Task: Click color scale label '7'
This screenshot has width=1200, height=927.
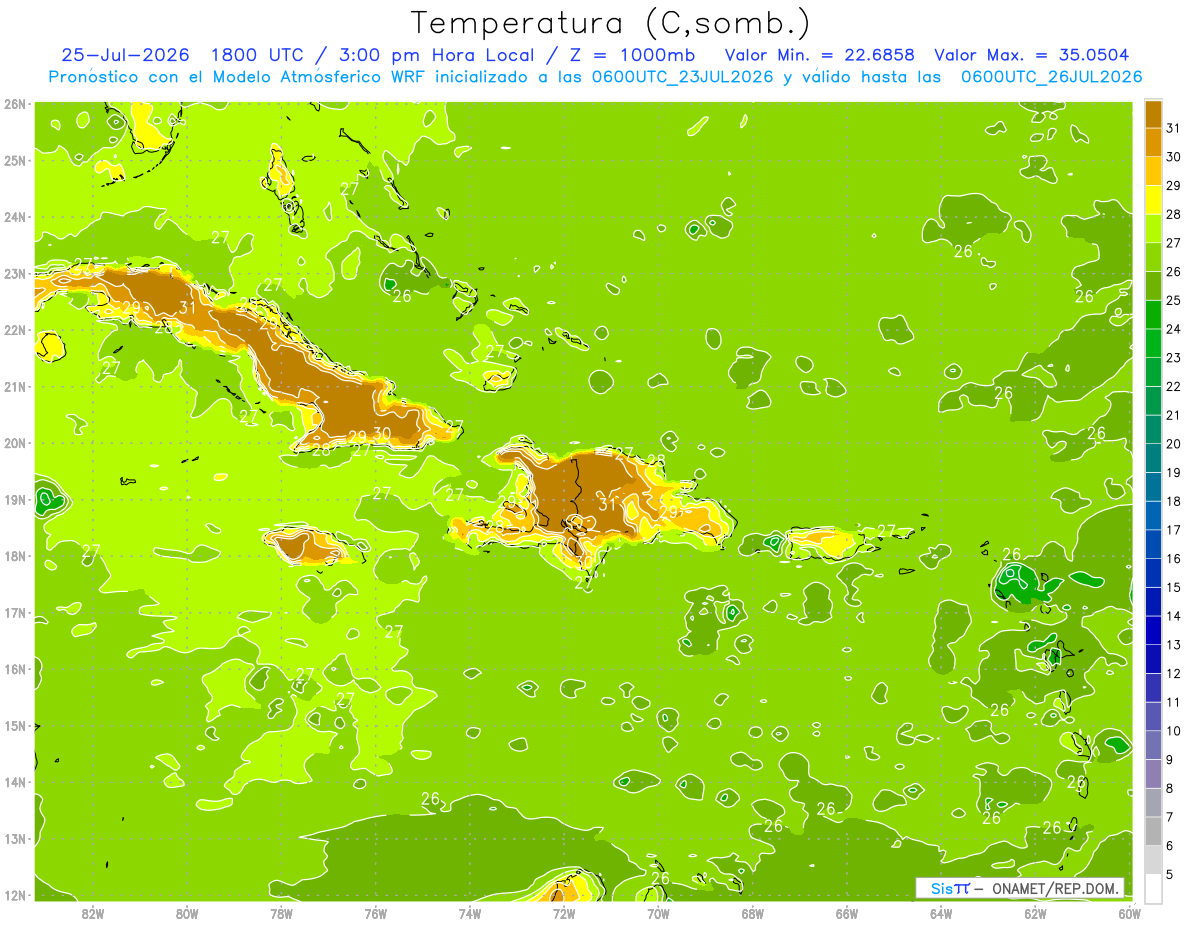Action: 1169,817
